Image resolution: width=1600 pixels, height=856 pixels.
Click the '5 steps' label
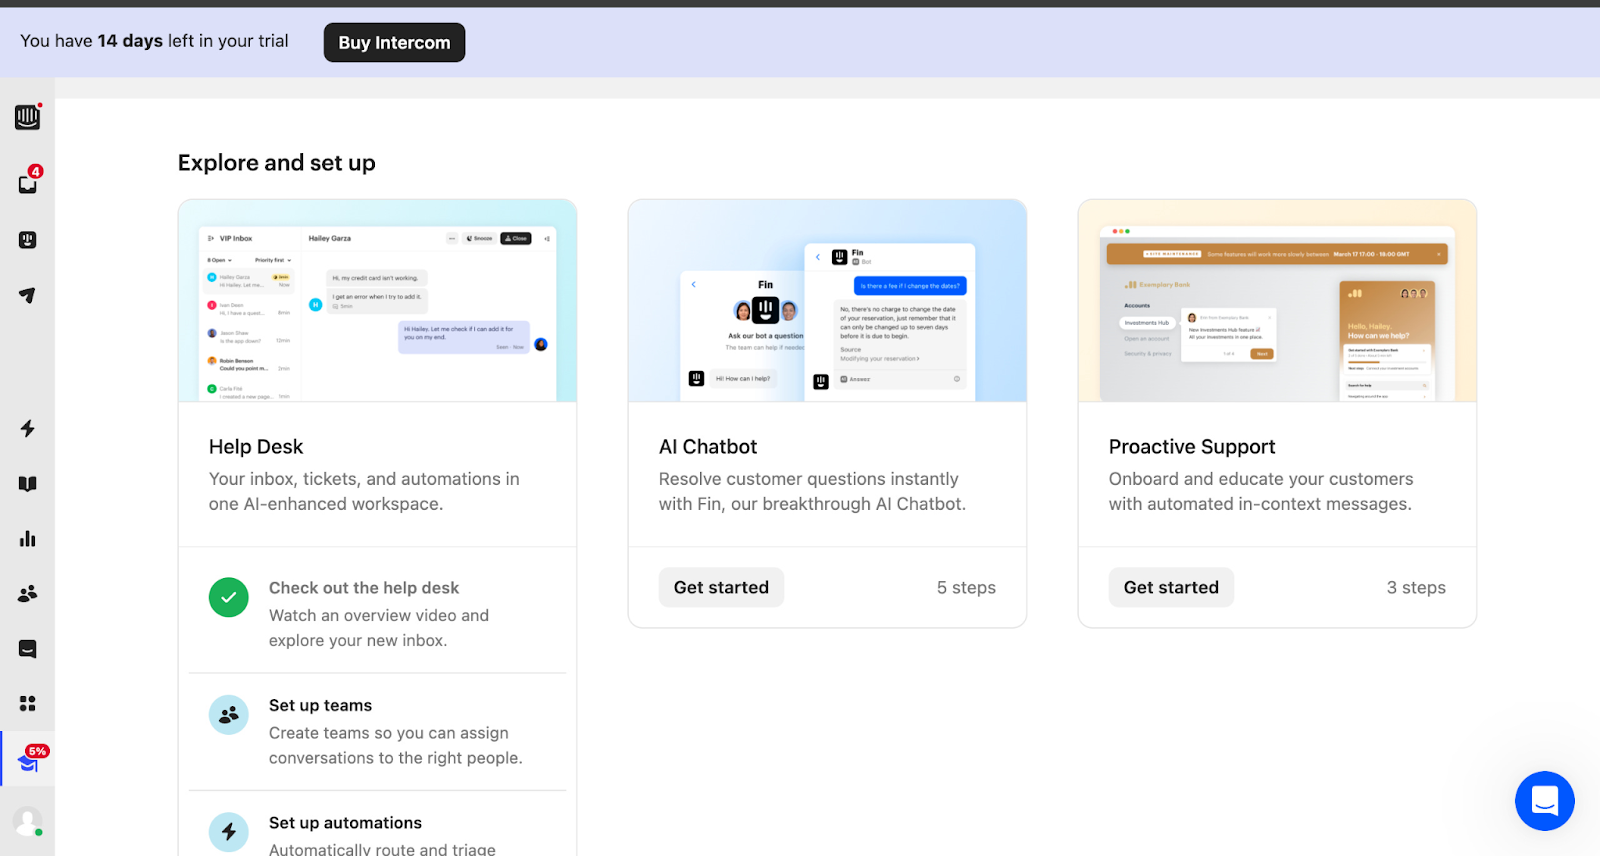pyautogui.click(x=966, y=588)
